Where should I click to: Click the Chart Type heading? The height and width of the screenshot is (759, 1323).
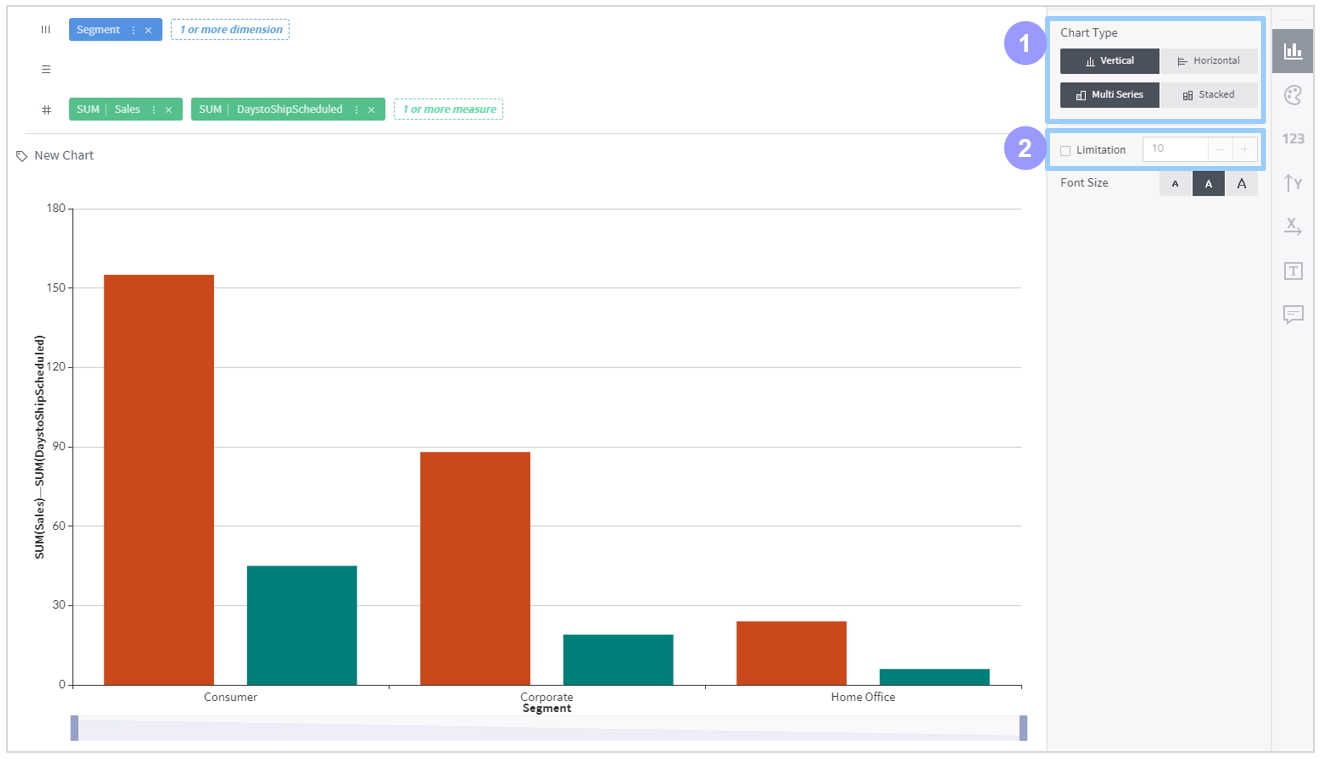(x=1089, y=33)
